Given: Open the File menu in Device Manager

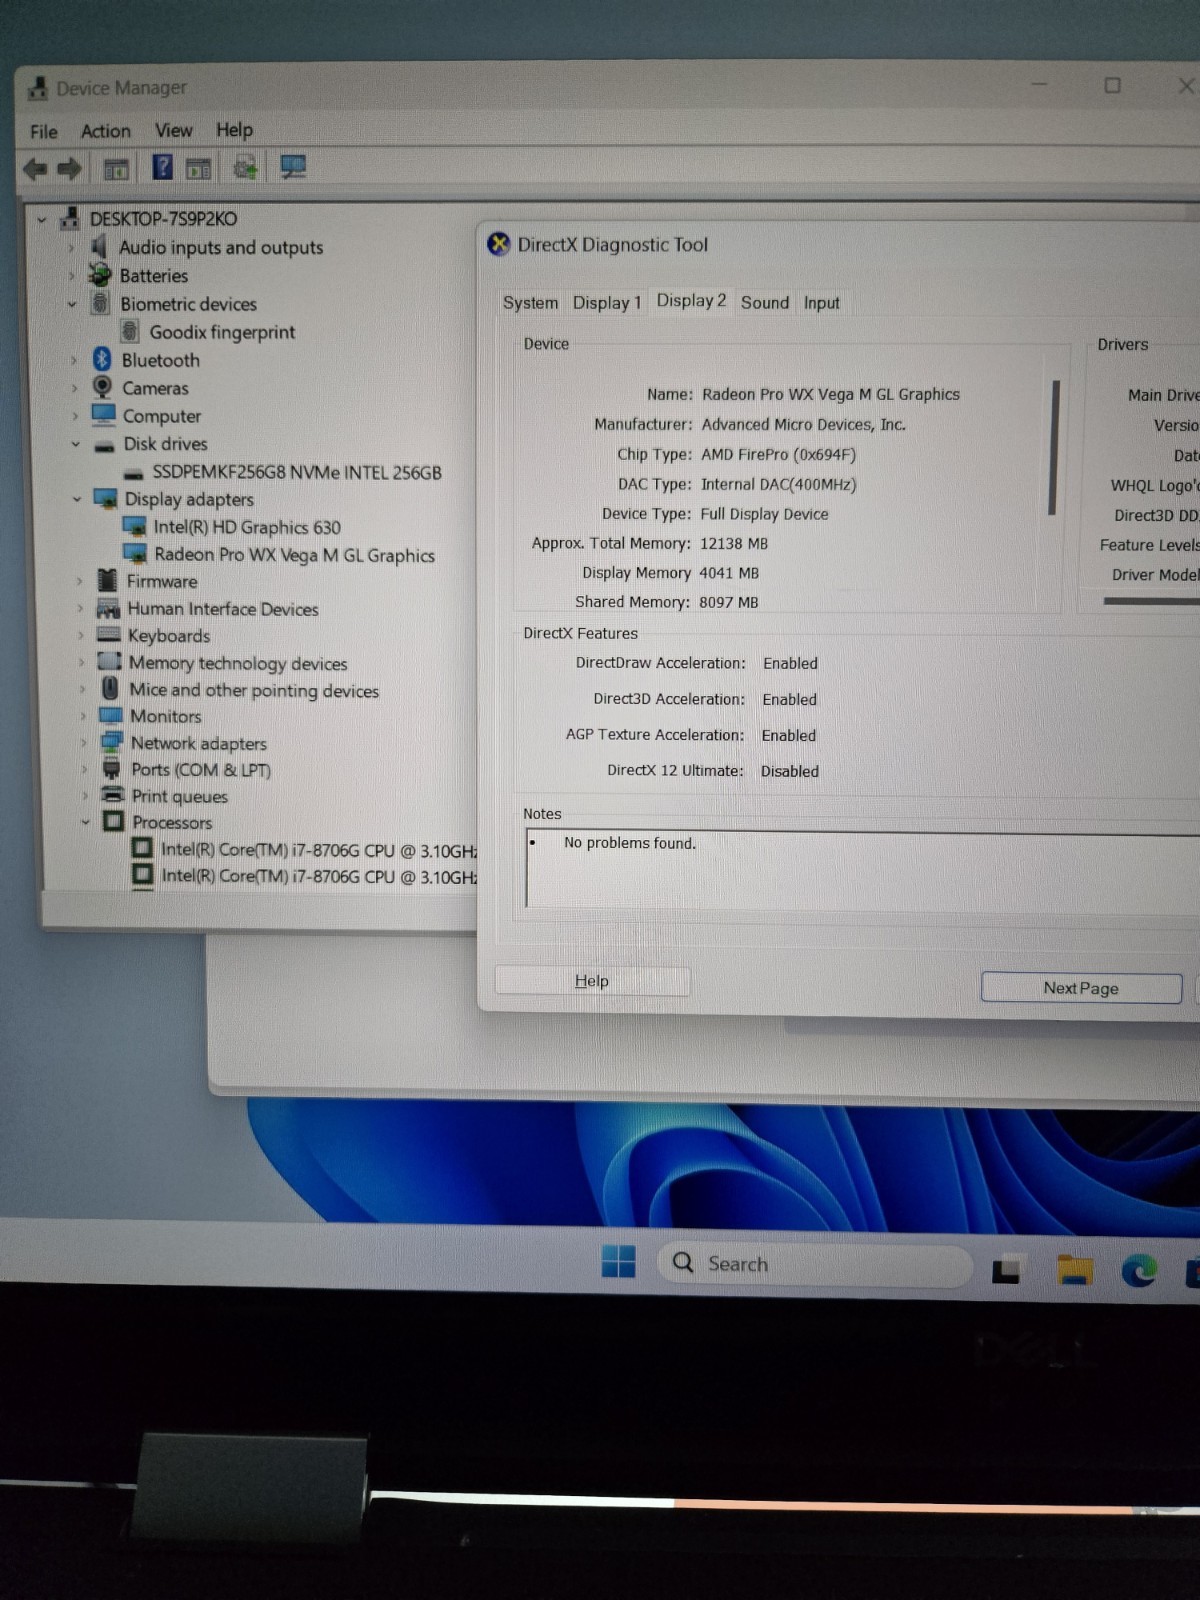Looking at the screenshot, I should click(x=44, y=132).
